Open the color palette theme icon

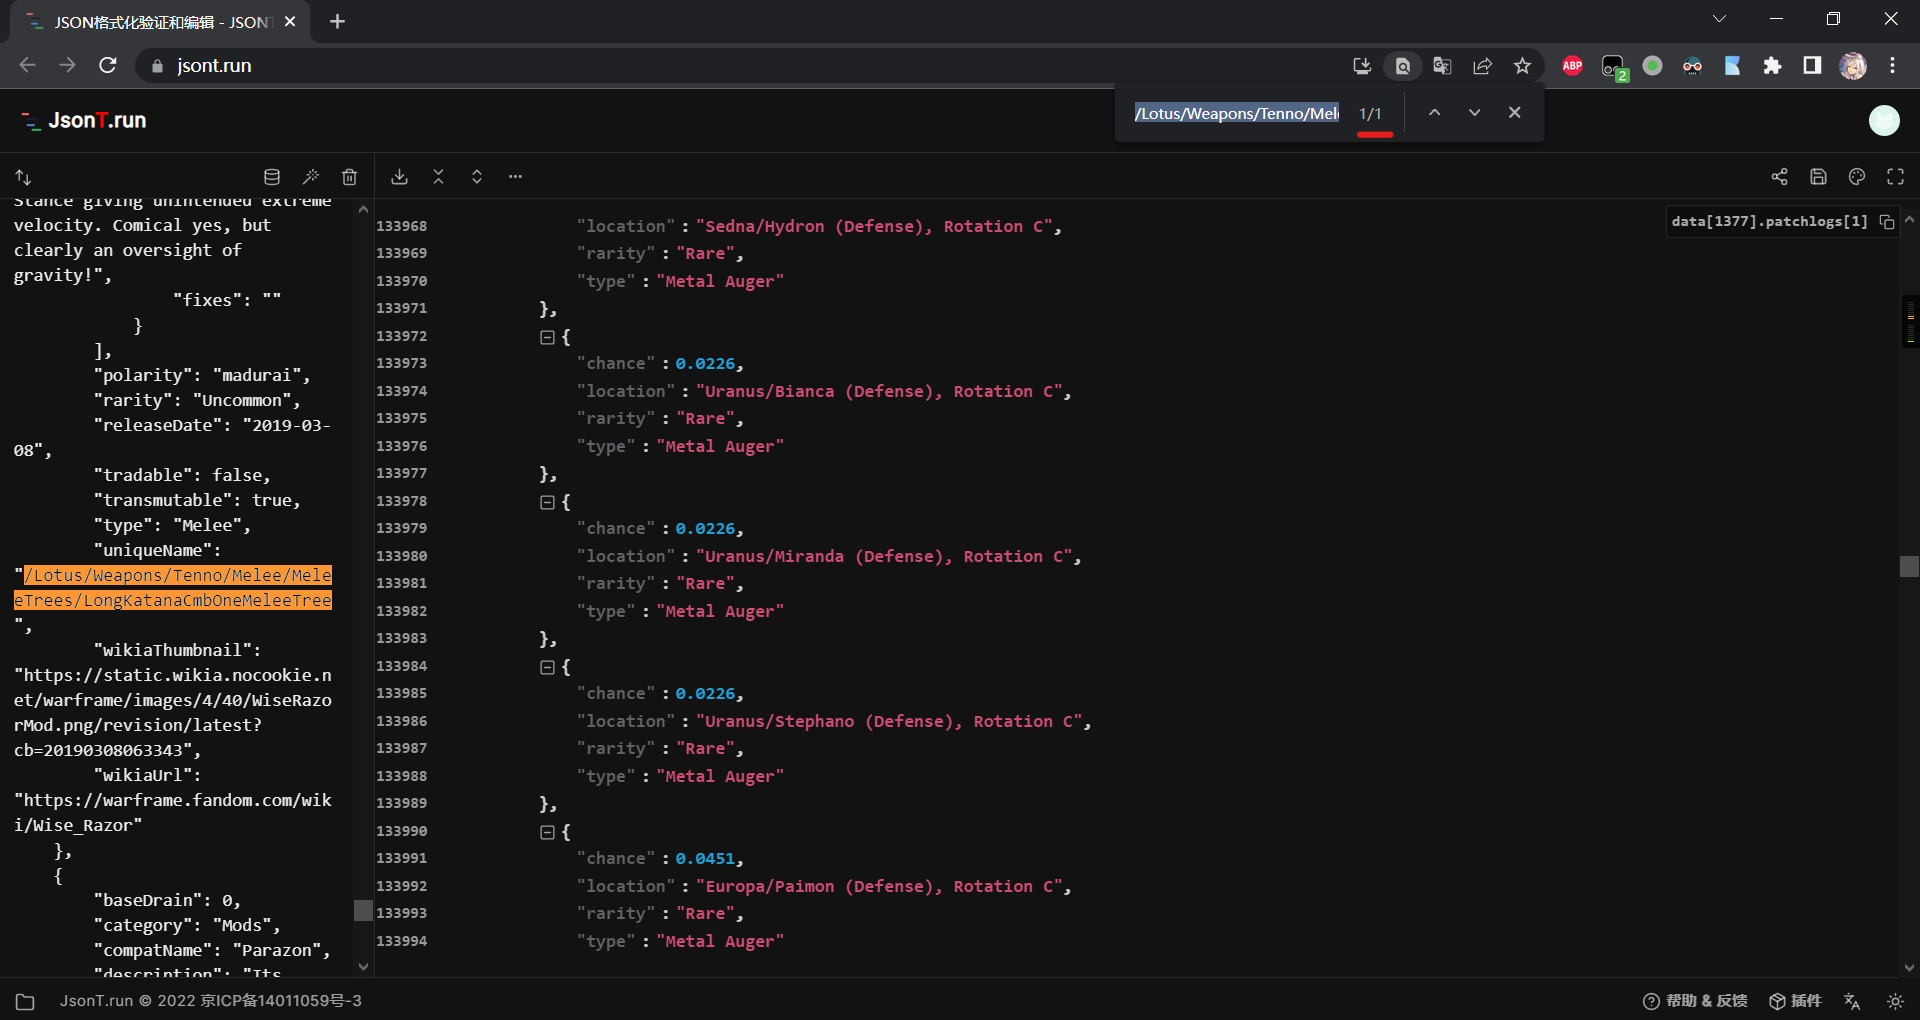[1857, 177]
